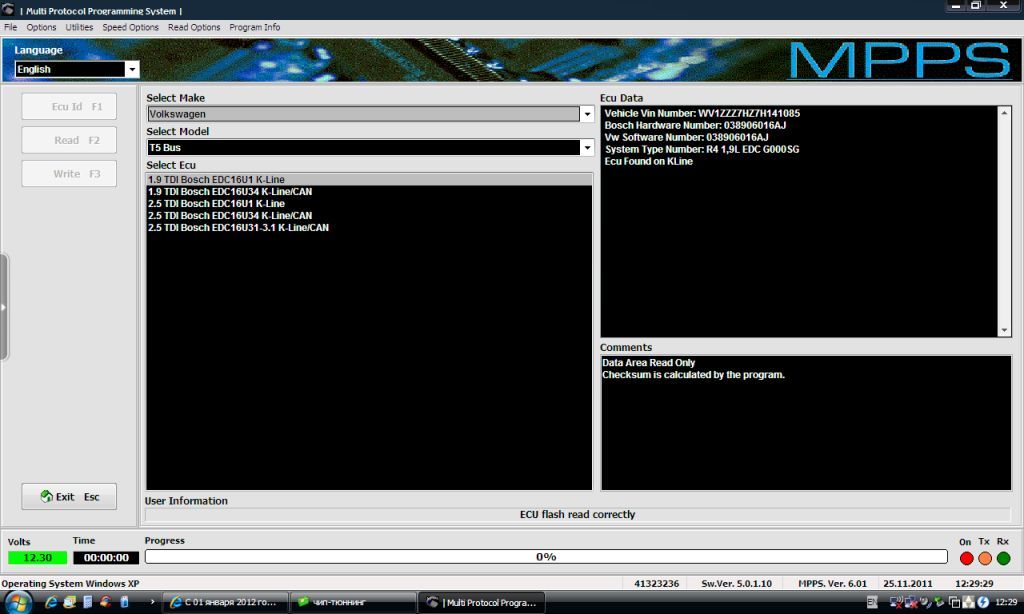The width and height of the screenshot is (1024, 614).
Task: Expand the side panel handle on left edge
Action: point(3,307)
